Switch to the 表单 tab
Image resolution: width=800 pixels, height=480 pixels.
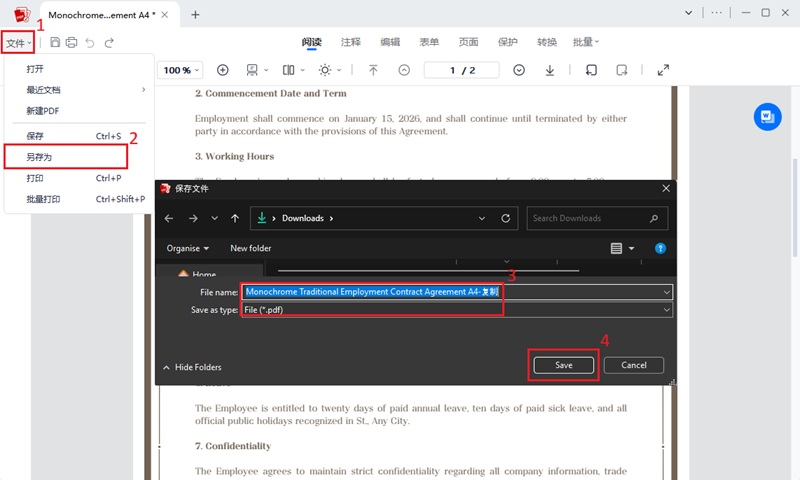click(x=429, y=42)
